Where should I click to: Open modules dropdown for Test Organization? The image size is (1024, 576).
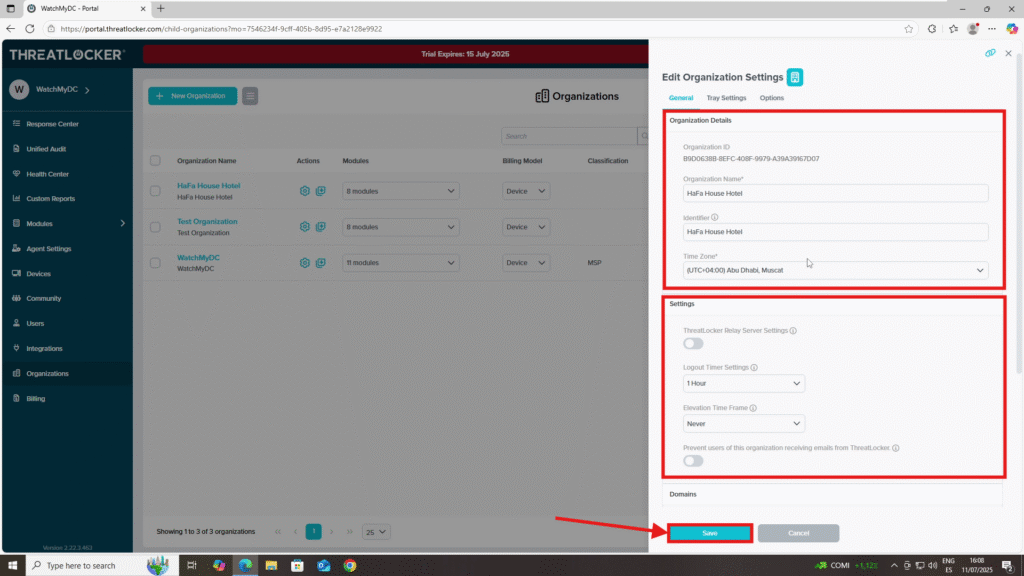pyautogui.click(x=400, y=227)
